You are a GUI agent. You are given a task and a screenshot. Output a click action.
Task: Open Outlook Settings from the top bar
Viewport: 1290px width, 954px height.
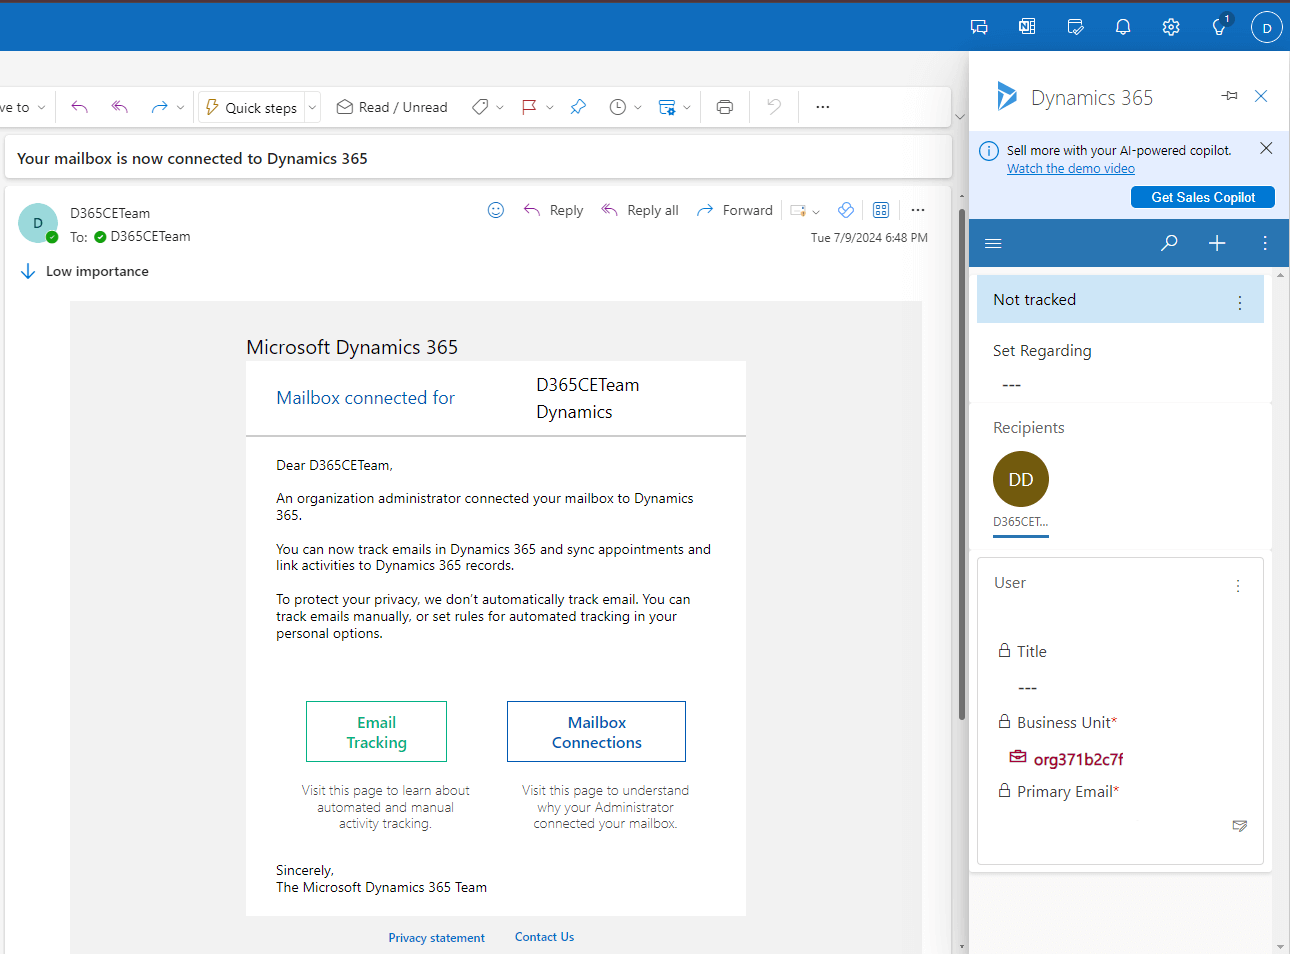pyautogui.click(x=1171, y=26)
